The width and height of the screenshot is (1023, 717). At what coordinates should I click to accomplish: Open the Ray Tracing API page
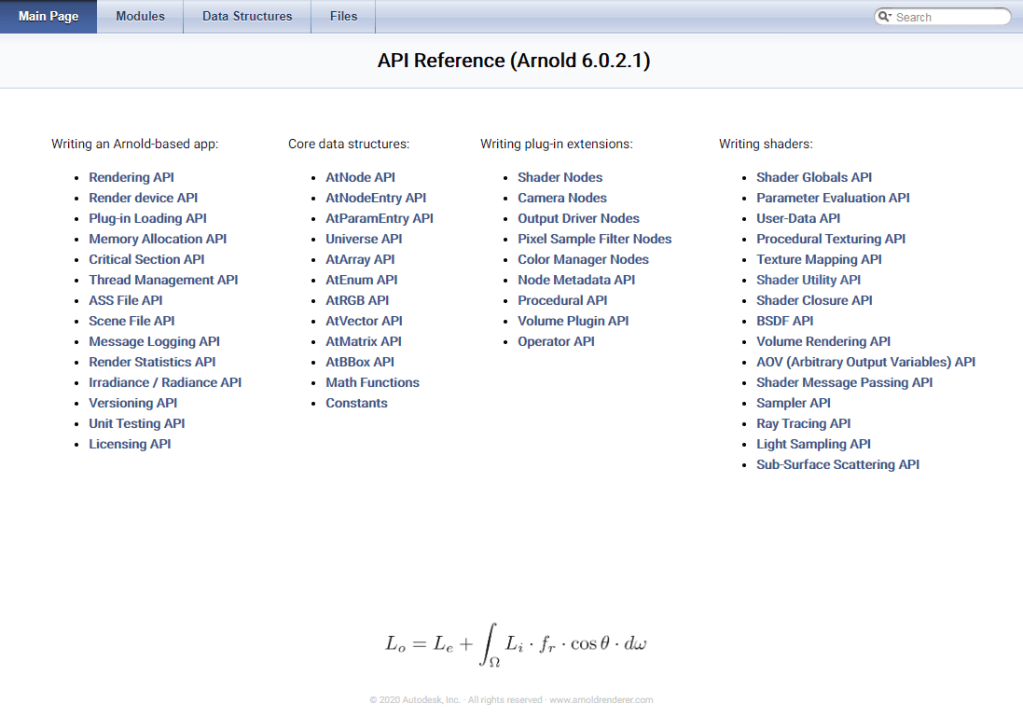tap(802, 423)
